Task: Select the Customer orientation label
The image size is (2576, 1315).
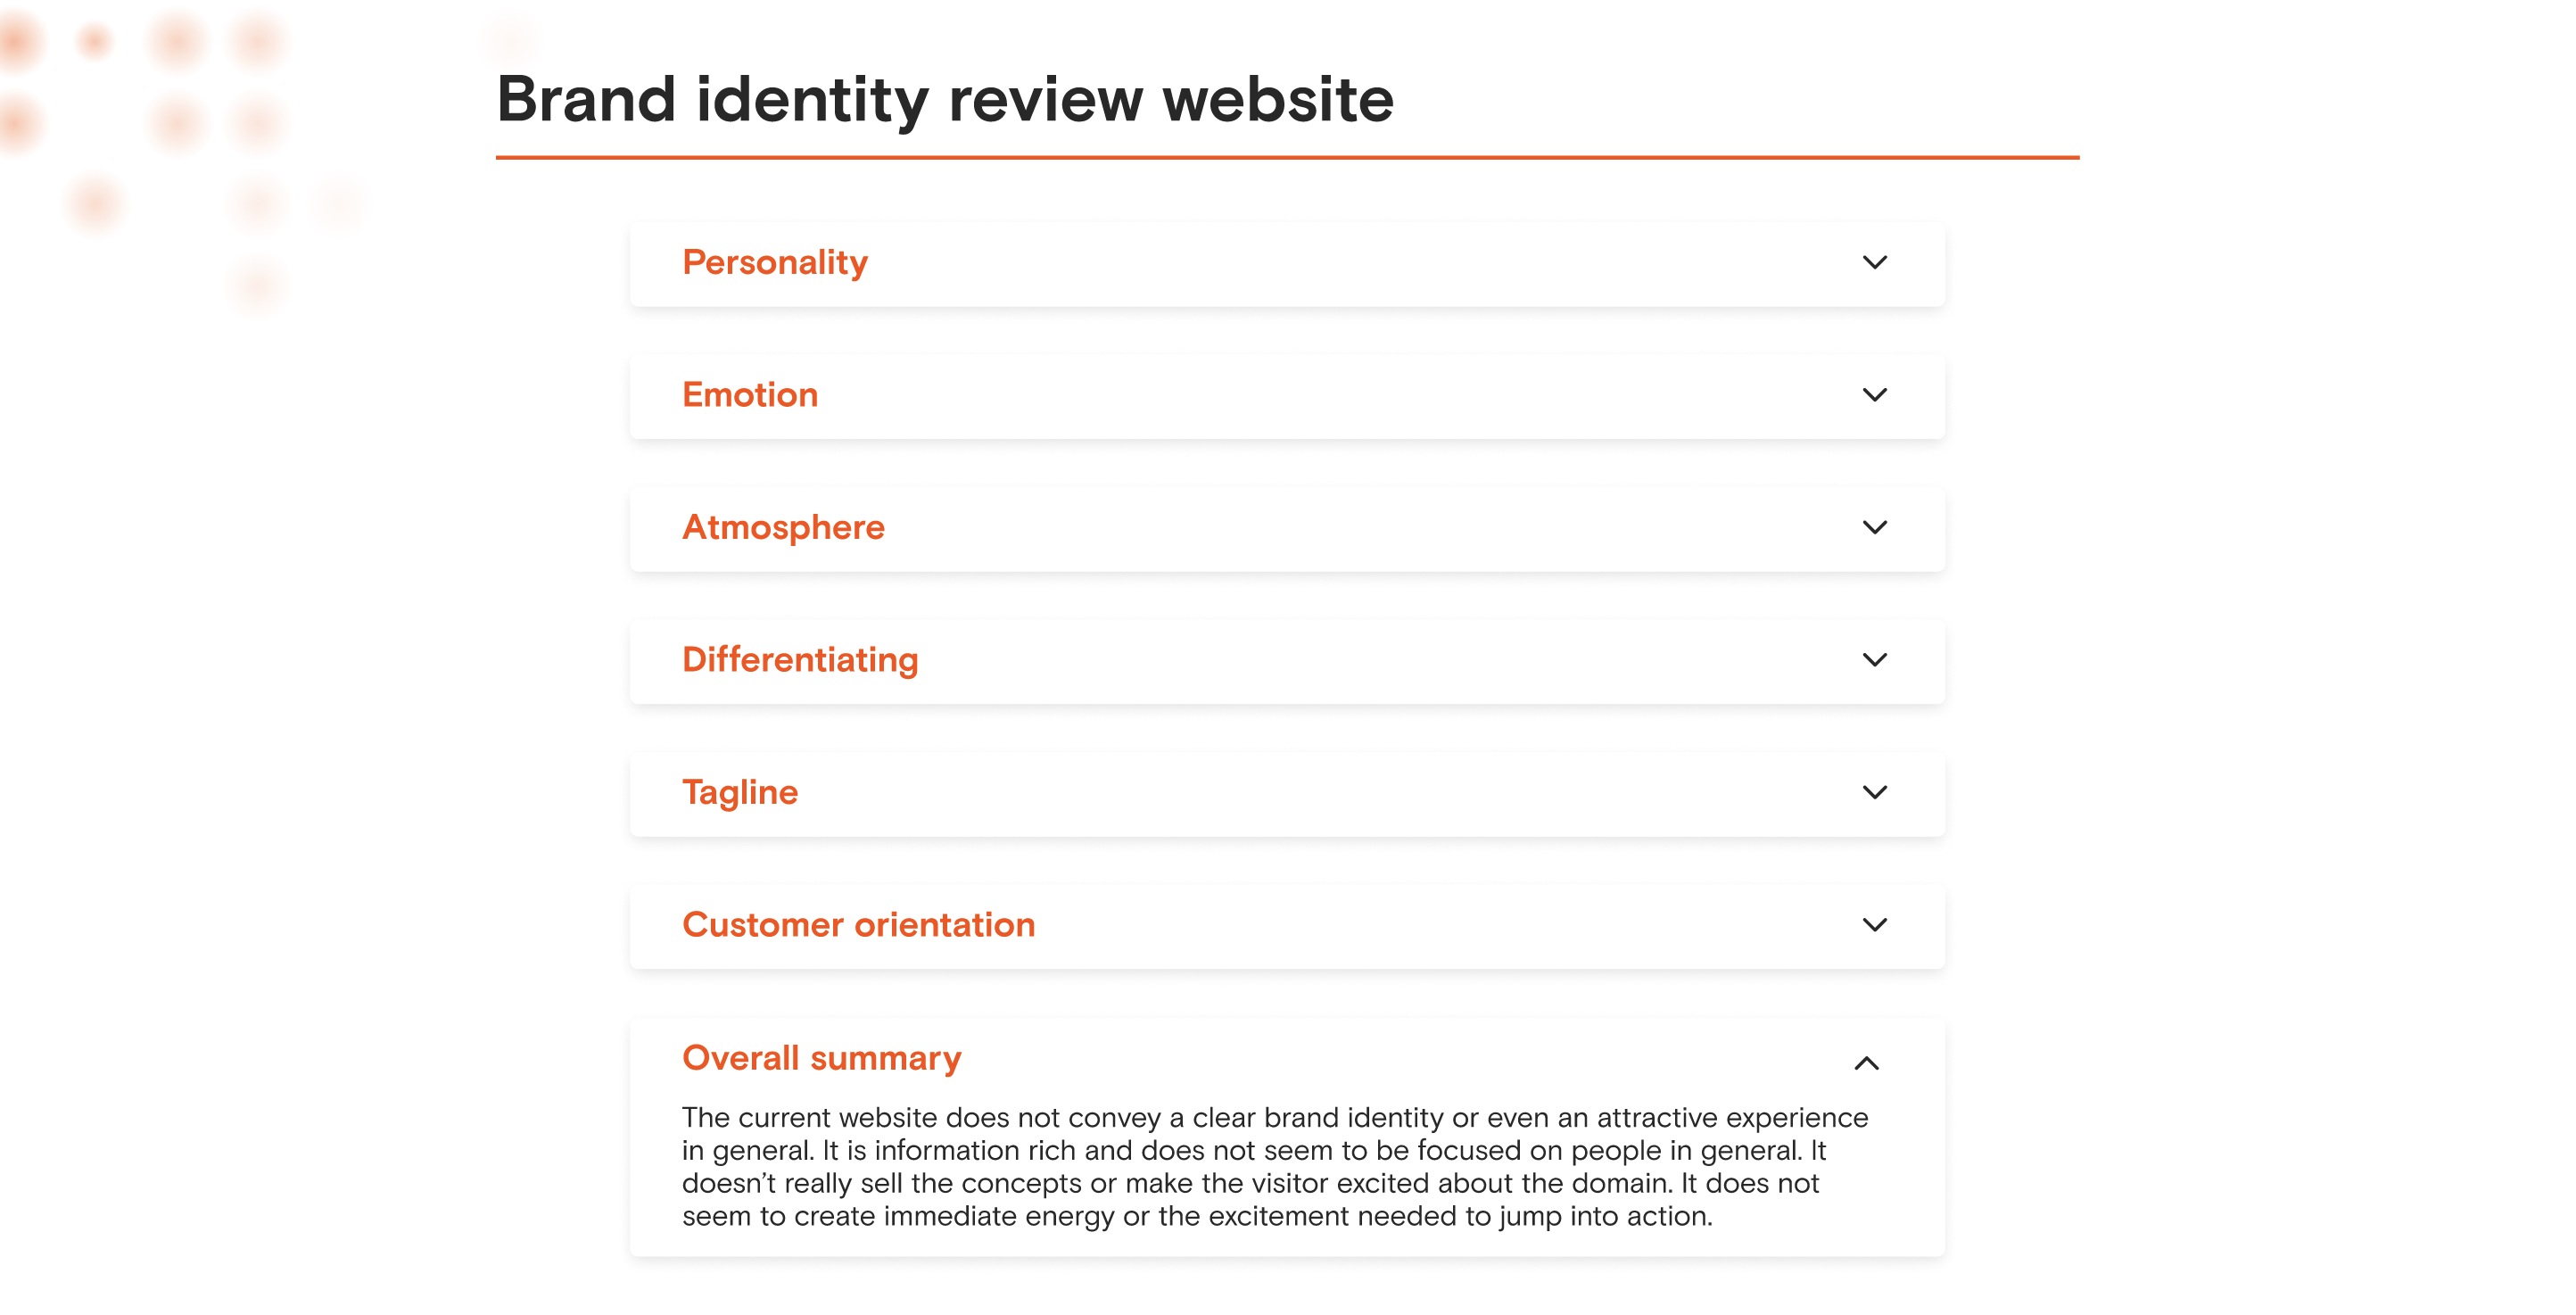Action: point(858,924)
